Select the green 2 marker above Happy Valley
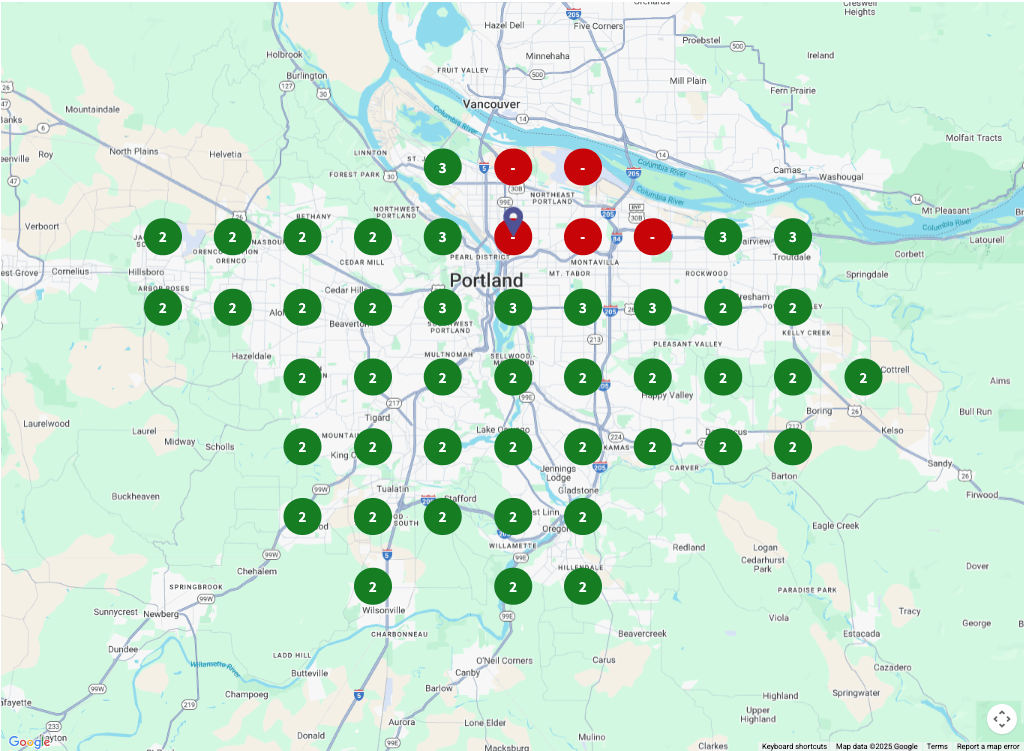 652,377
